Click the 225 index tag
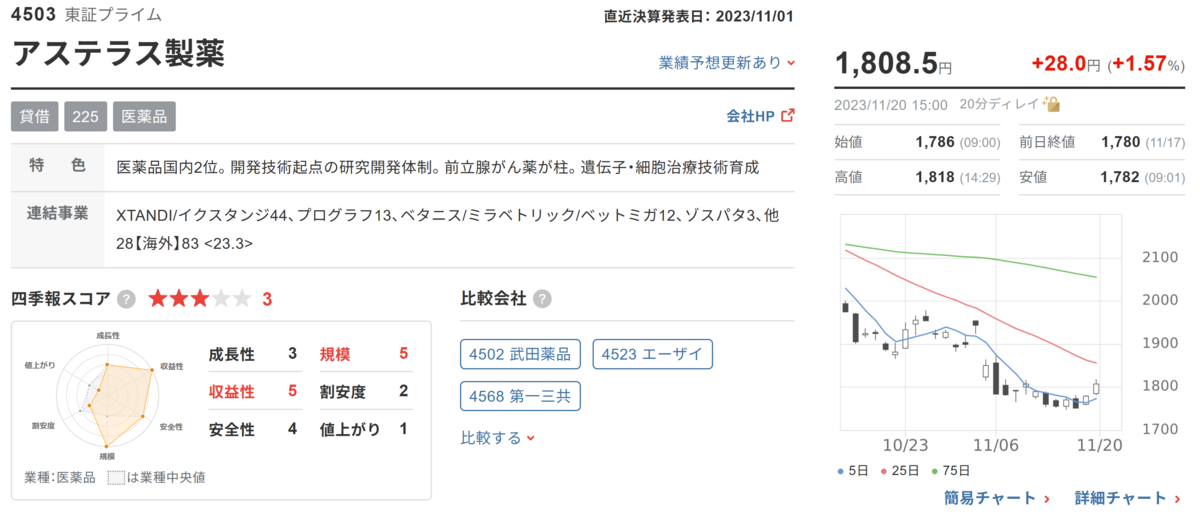Image resolution: width=1200 pixels, height=516 pixels. [x=86, y=116]
